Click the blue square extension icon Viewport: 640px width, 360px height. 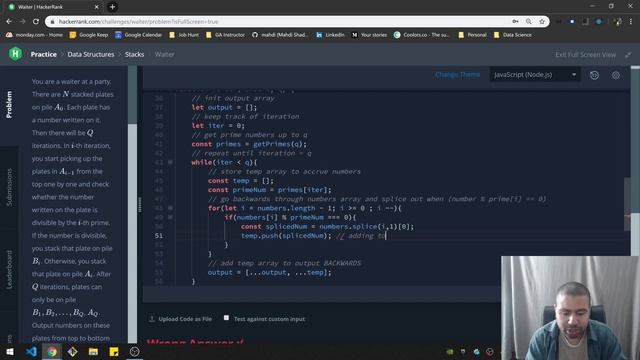pyautogui.click(x=572, y=22)
